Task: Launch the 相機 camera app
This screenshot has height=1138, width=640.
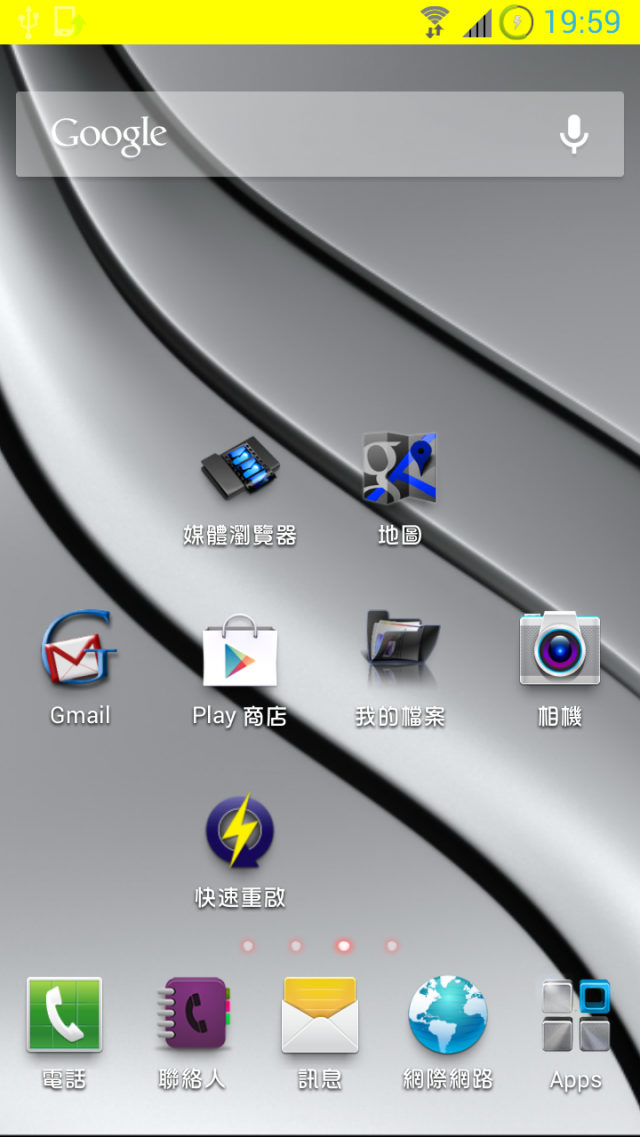Action: [x=559, y=648]
